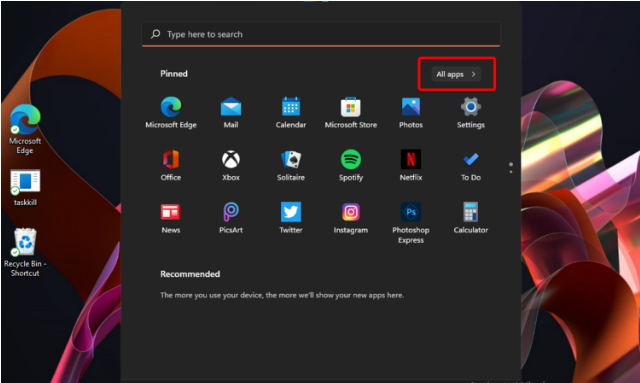Open the Xbox app
Image resolution: width=640 pixels, height=383 pixels.
click(231, 165)
